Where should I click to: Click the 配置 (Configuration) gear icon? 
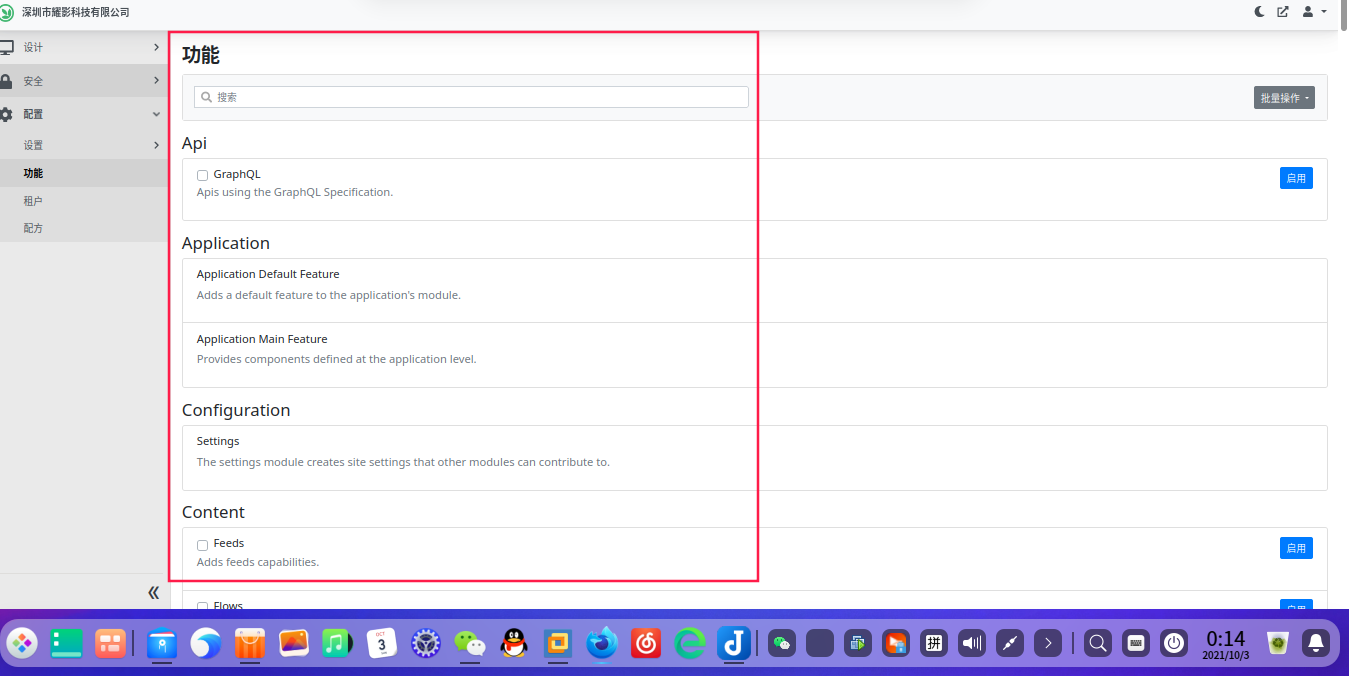8,113
